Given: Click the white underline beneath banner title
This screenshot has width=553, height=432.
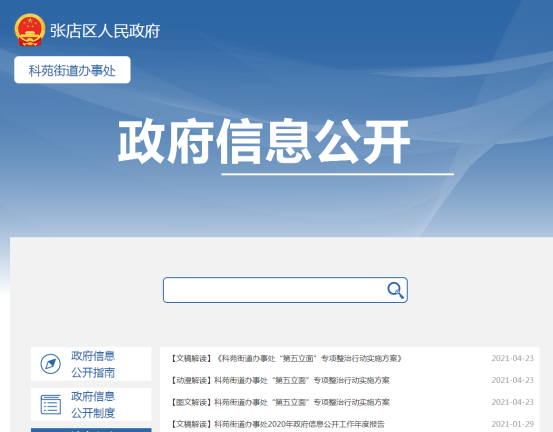Looking at the screenshot, I should [338, 174].
